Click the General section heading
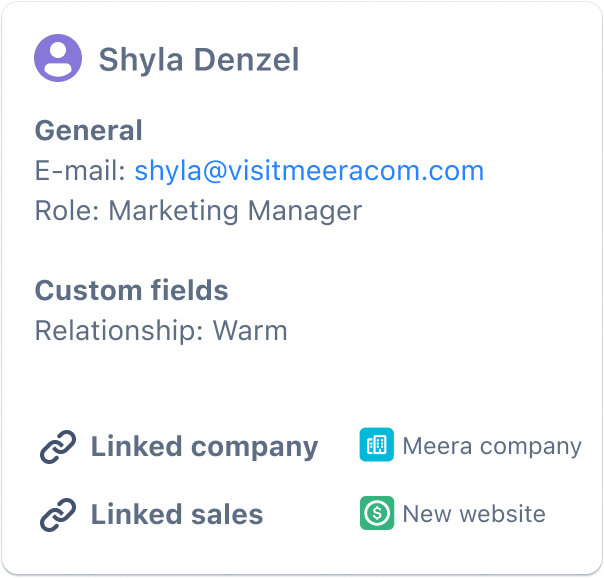The height and width of the screenshot is (578, 604). point(89,131)
